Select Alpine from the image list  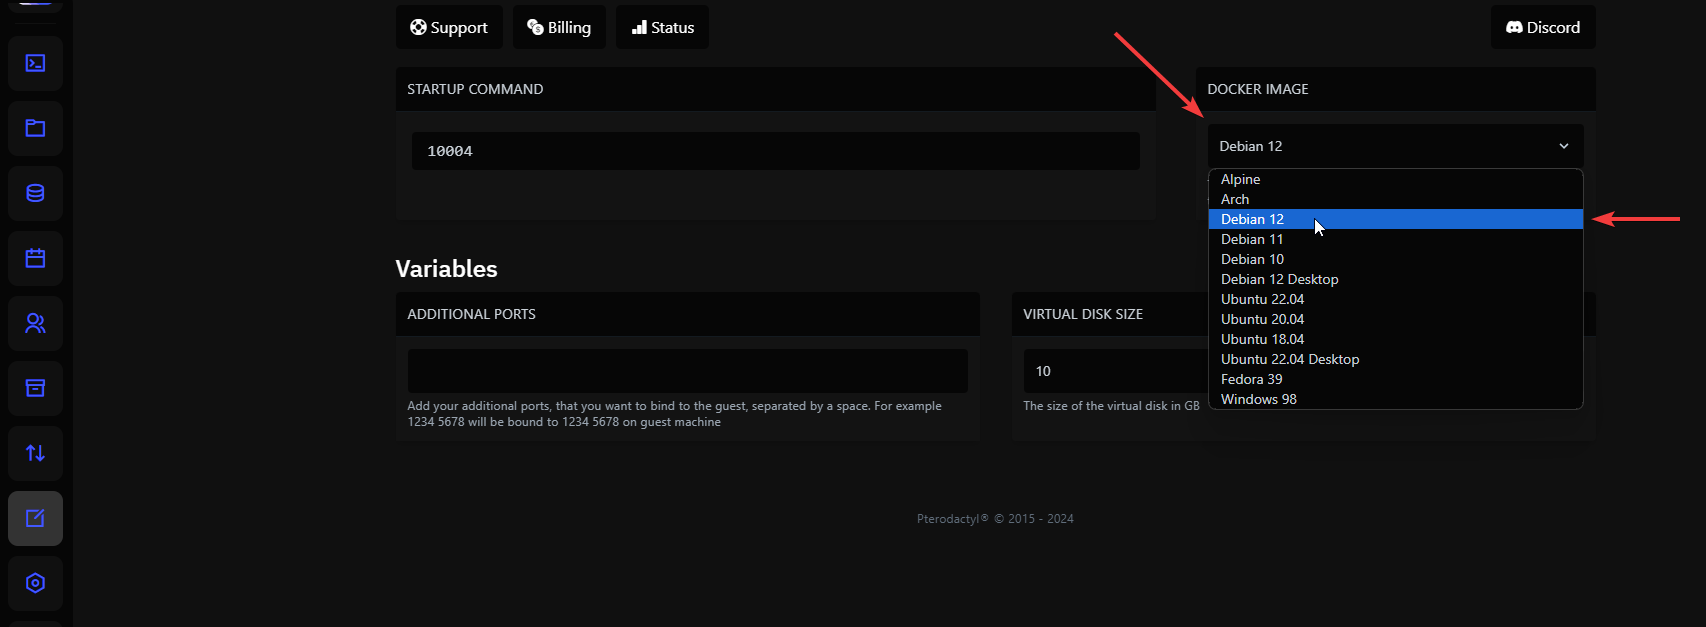coord(1395,179)
